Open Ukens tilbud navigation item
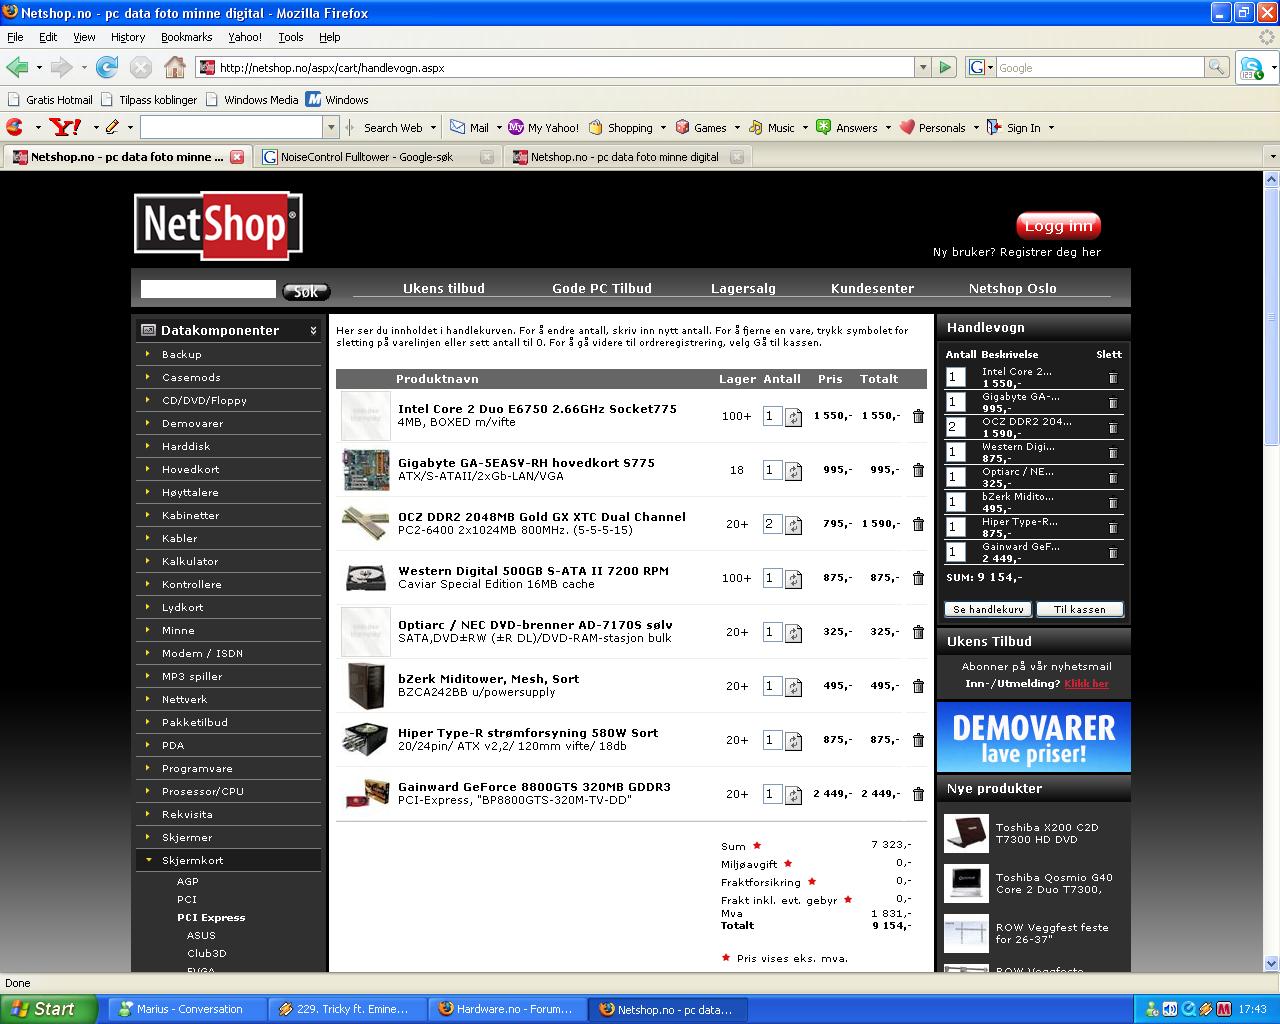This screenshot has width=1280, height=1024. pos(444,288)
